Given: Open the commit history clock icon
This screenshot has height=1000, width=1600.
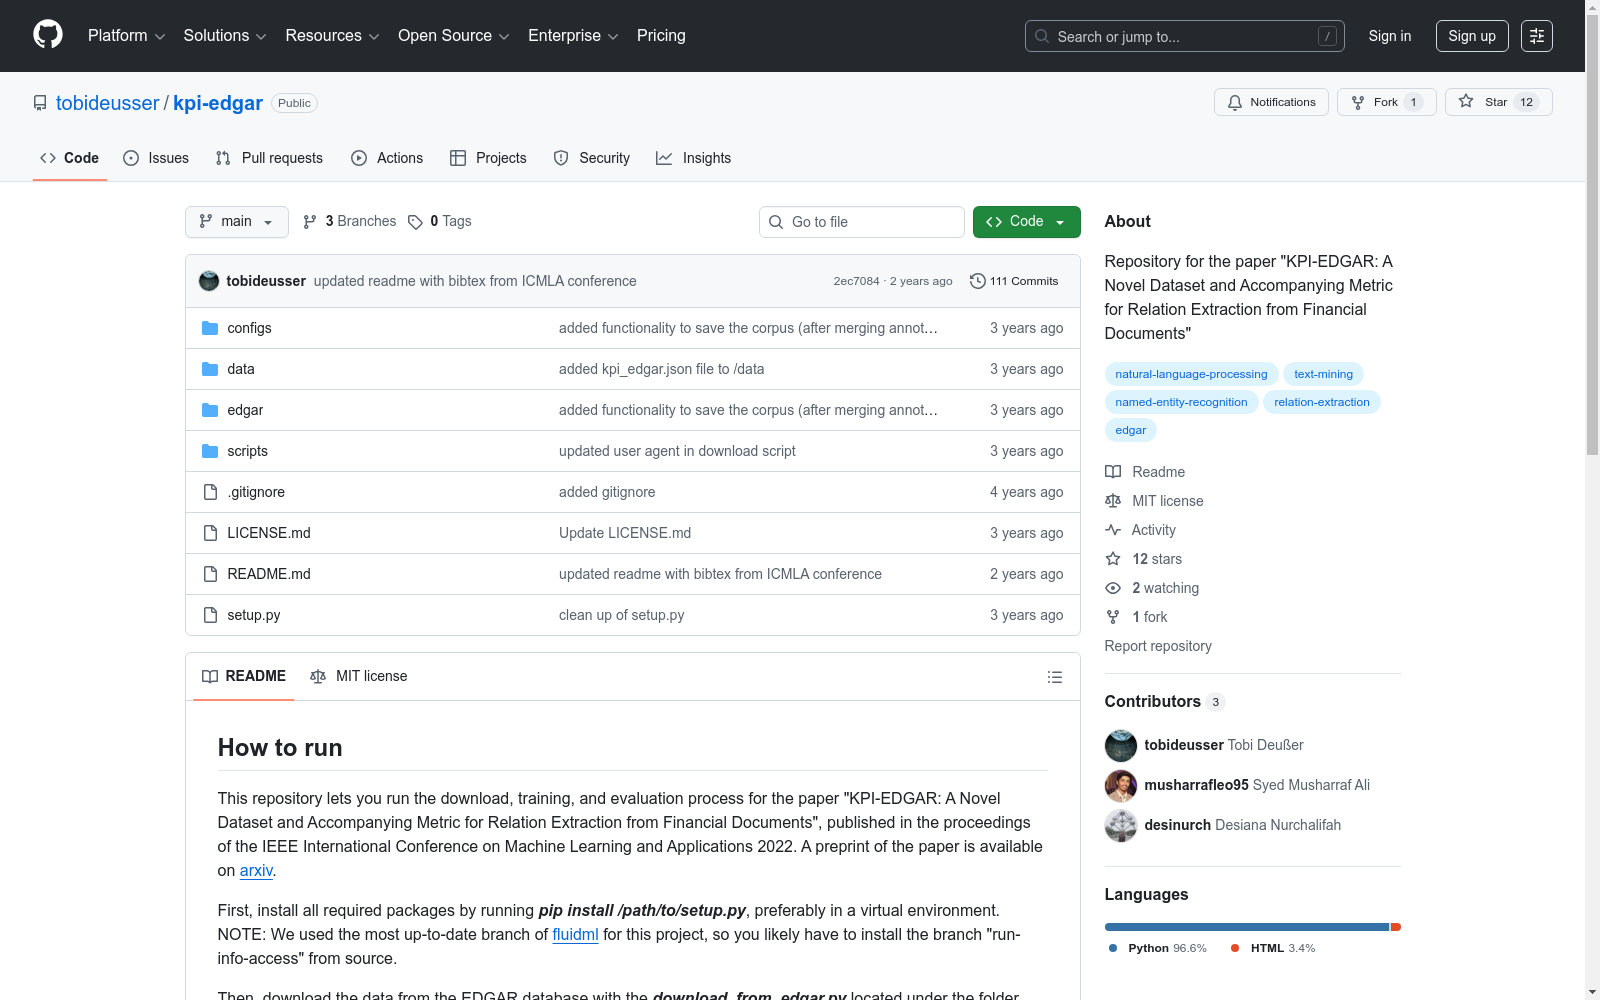Looking at the screenshot, I should tap(977, 281).
